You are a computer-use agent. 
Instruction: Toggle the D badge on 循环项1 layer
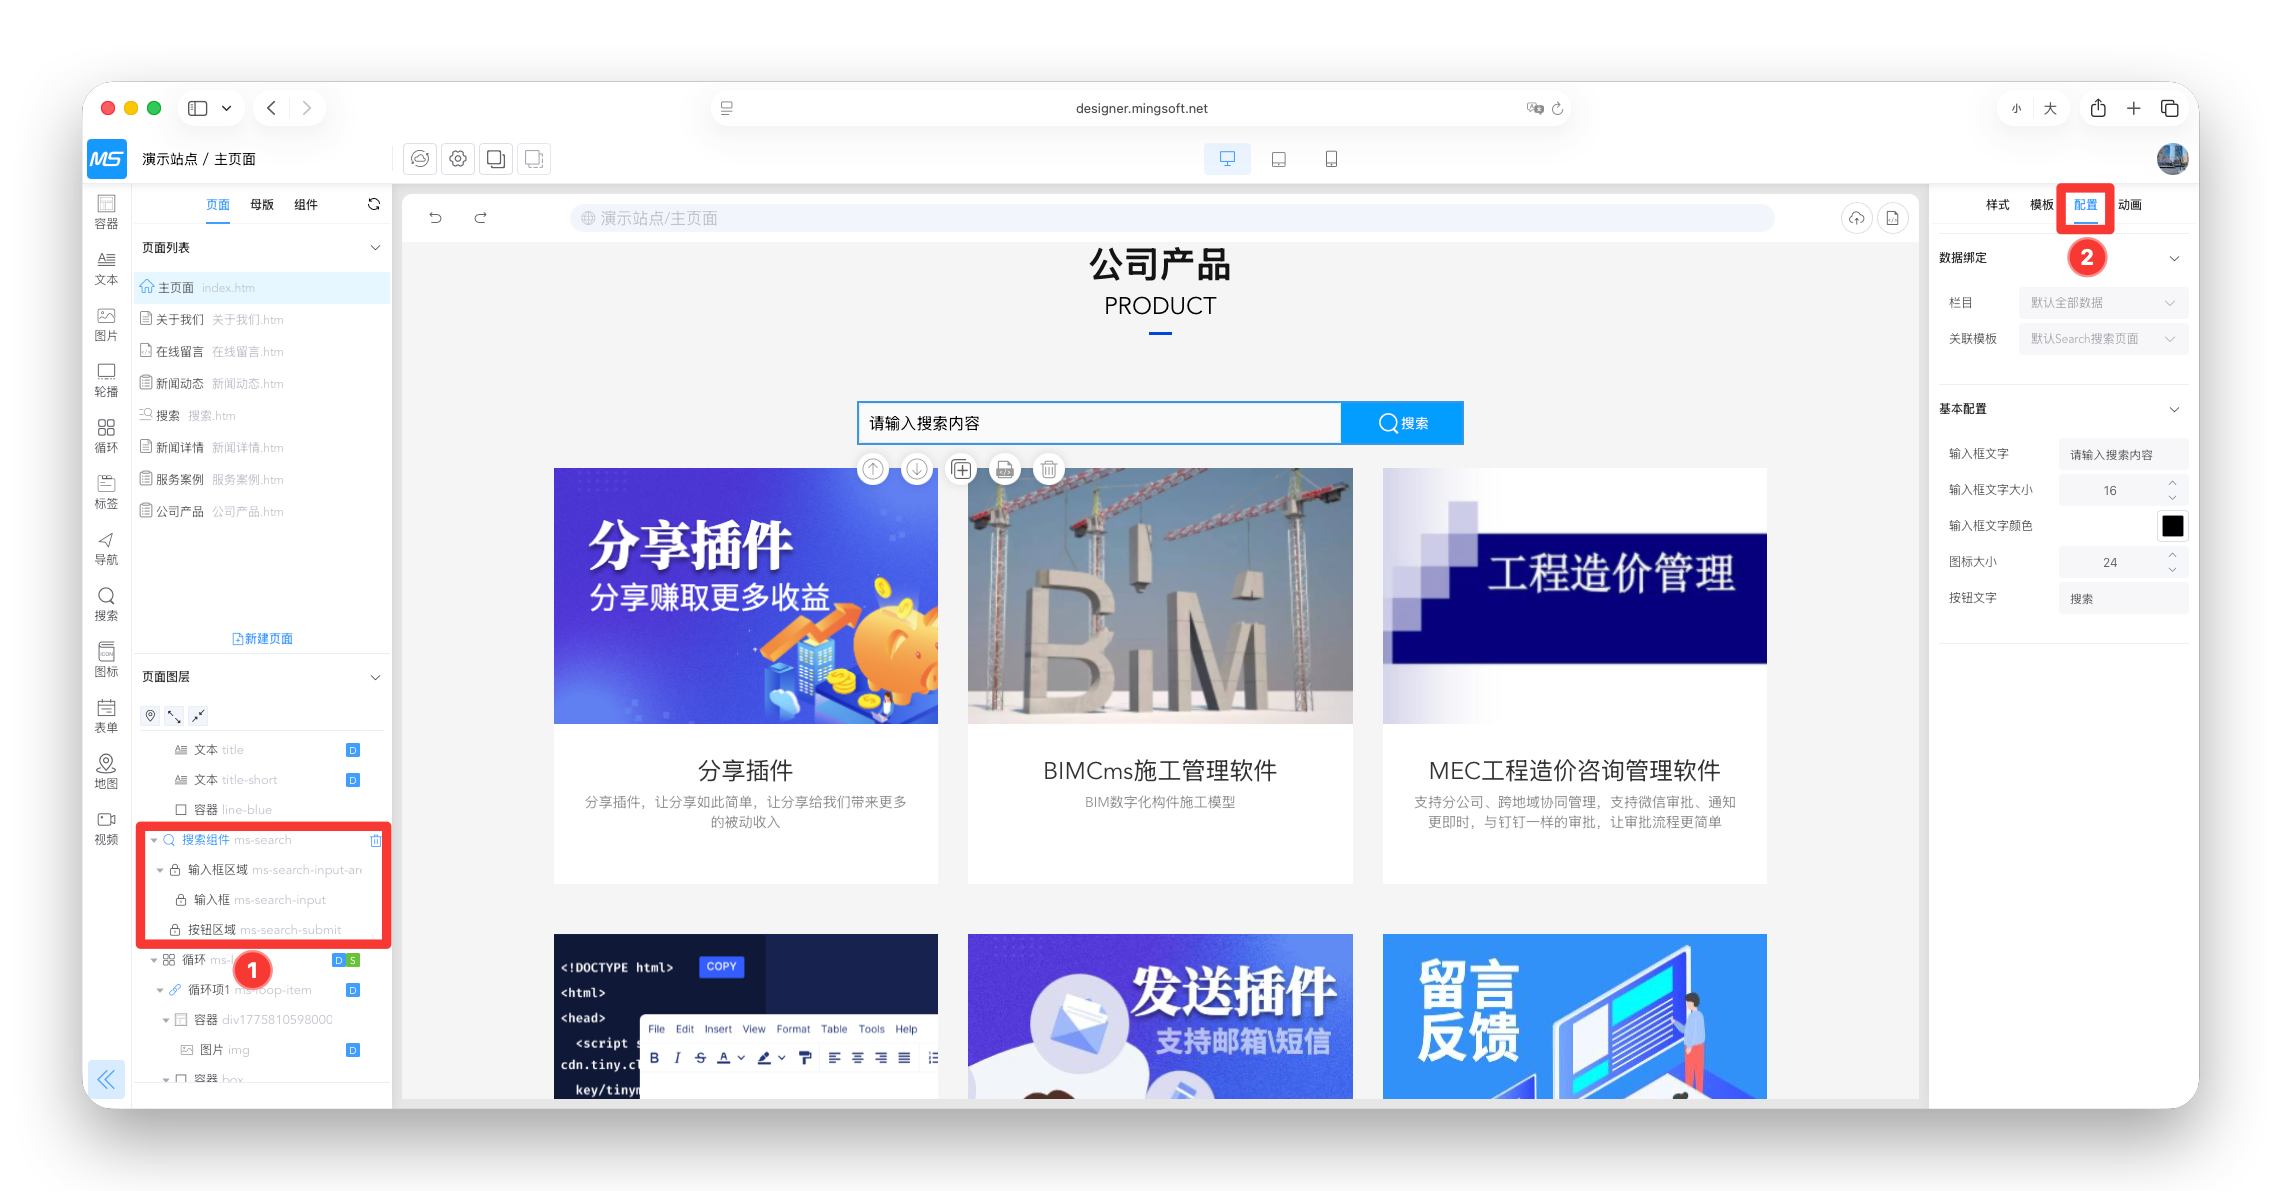coord(353,990)
